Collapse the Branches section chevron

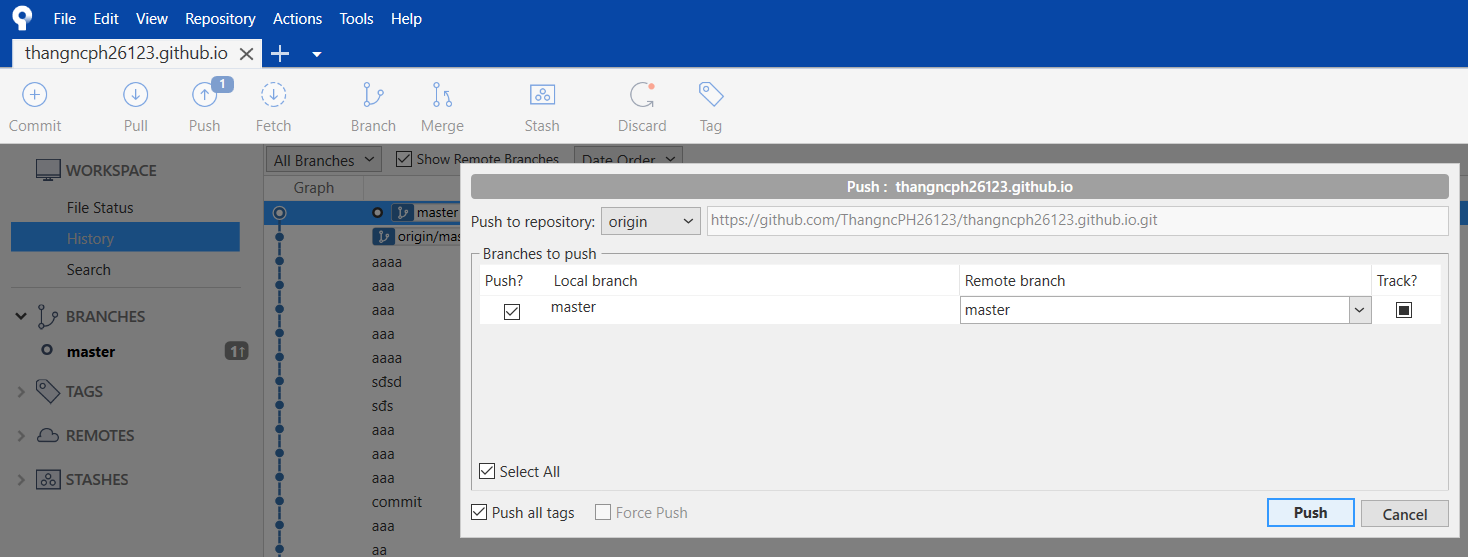[21, 316]
